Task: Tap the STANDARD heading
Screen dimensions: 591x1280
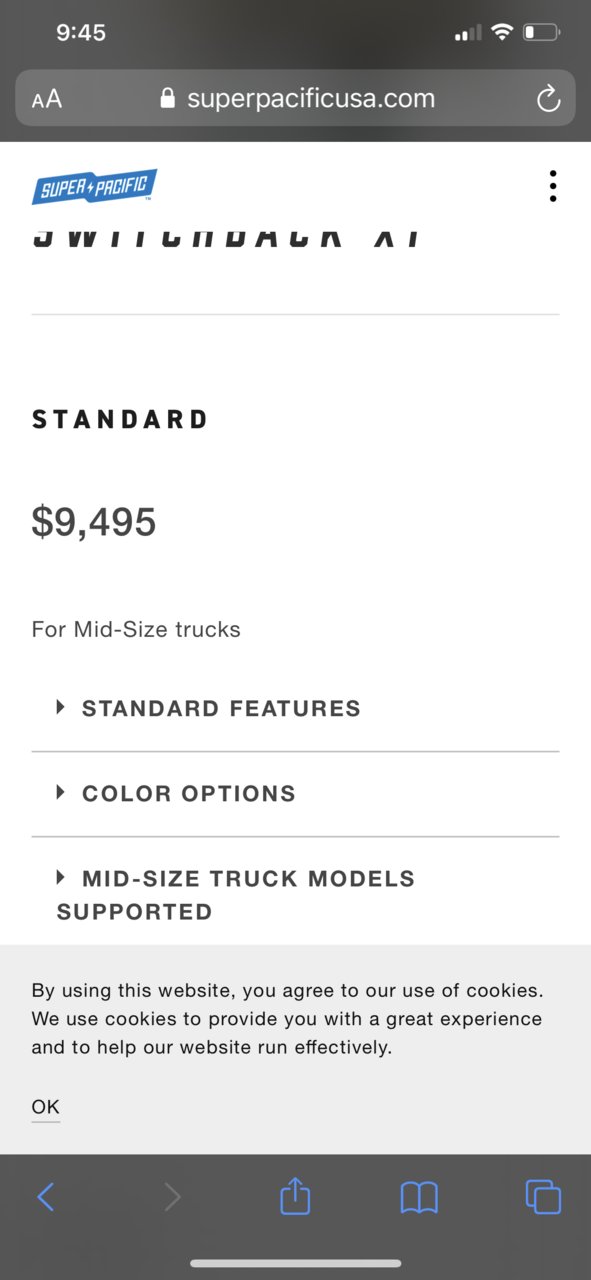Action: (x=120, y=419)
